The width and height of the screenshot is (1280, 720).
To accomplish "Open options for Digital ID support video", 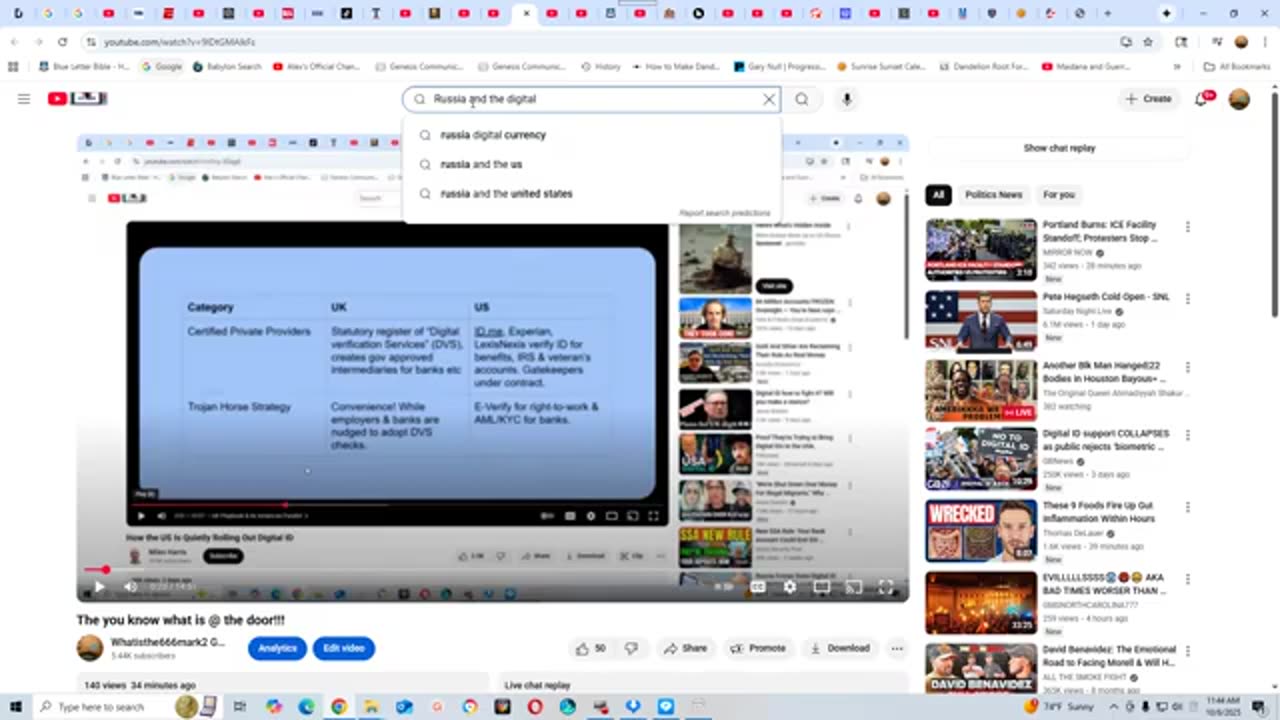I will coord(1188,436).
